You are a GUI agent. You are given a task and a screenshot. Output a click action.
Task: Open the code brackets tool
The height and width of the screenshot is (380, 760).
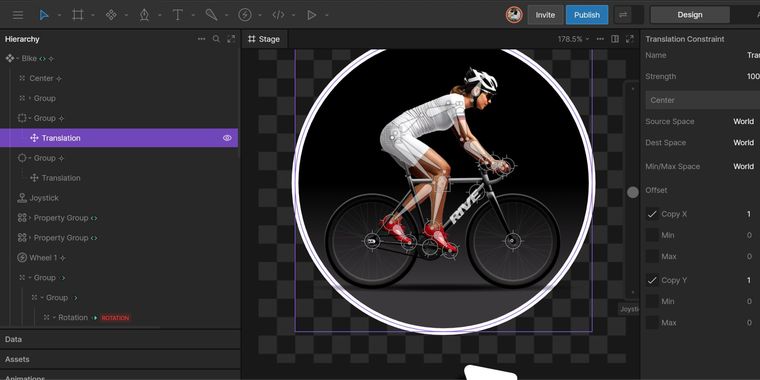[278, 15]
